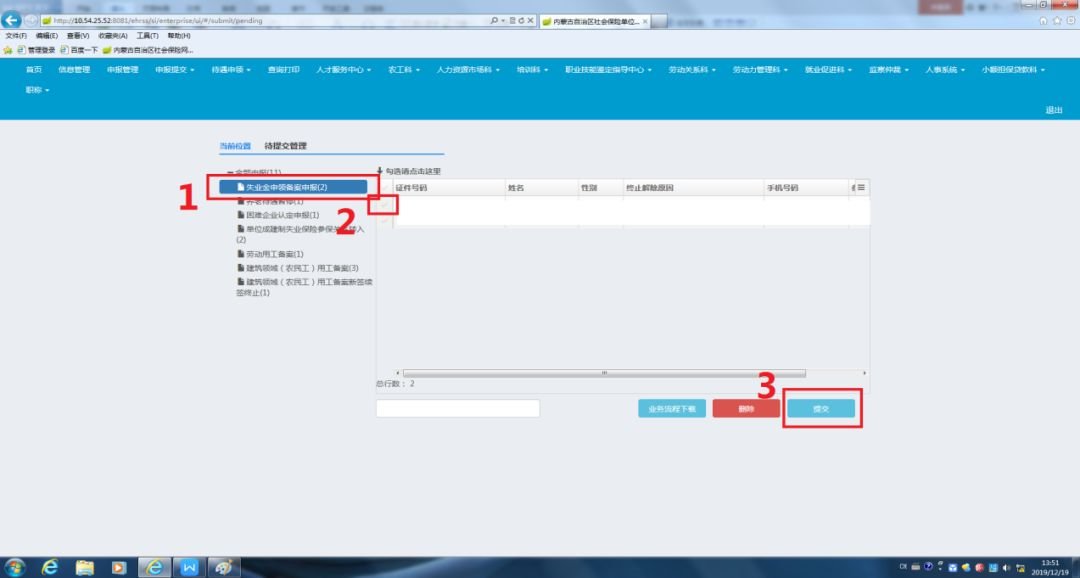This screenshot has width=1080, height=578.
Task: Tick the second row checkbox in grid
Action: pos(385,221)
